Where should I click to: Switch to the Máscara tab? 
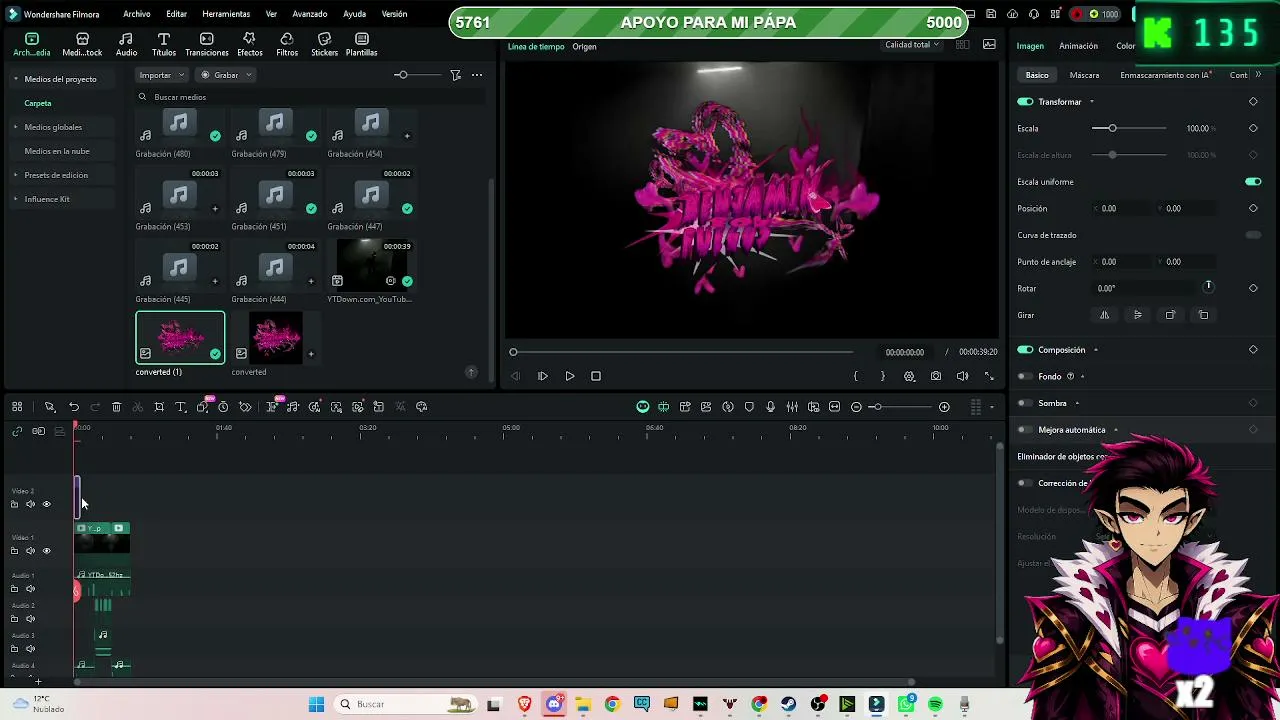click(1084, 75)
